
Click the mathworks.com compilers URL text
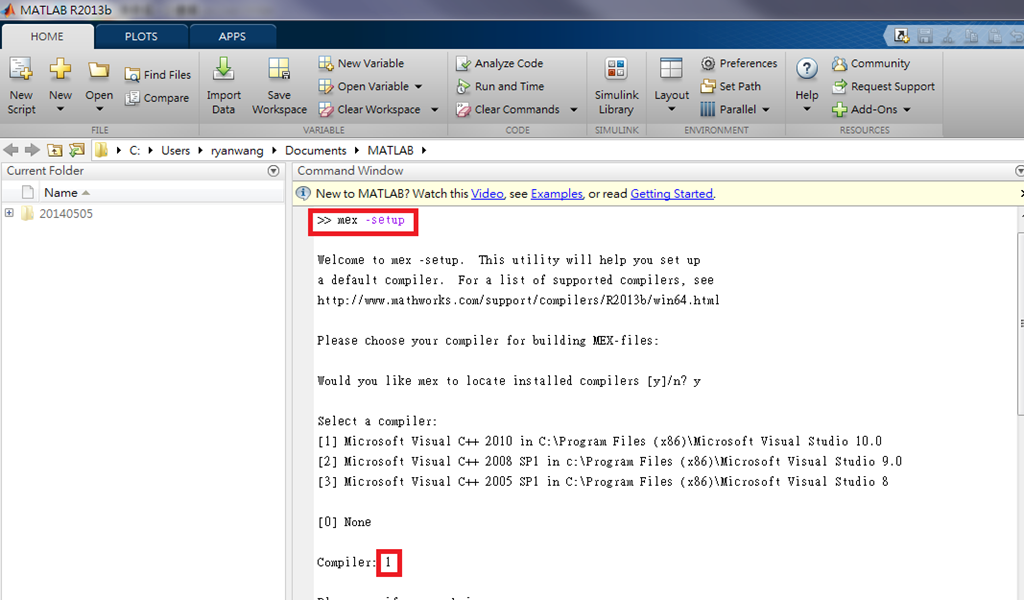coord(519,300)
